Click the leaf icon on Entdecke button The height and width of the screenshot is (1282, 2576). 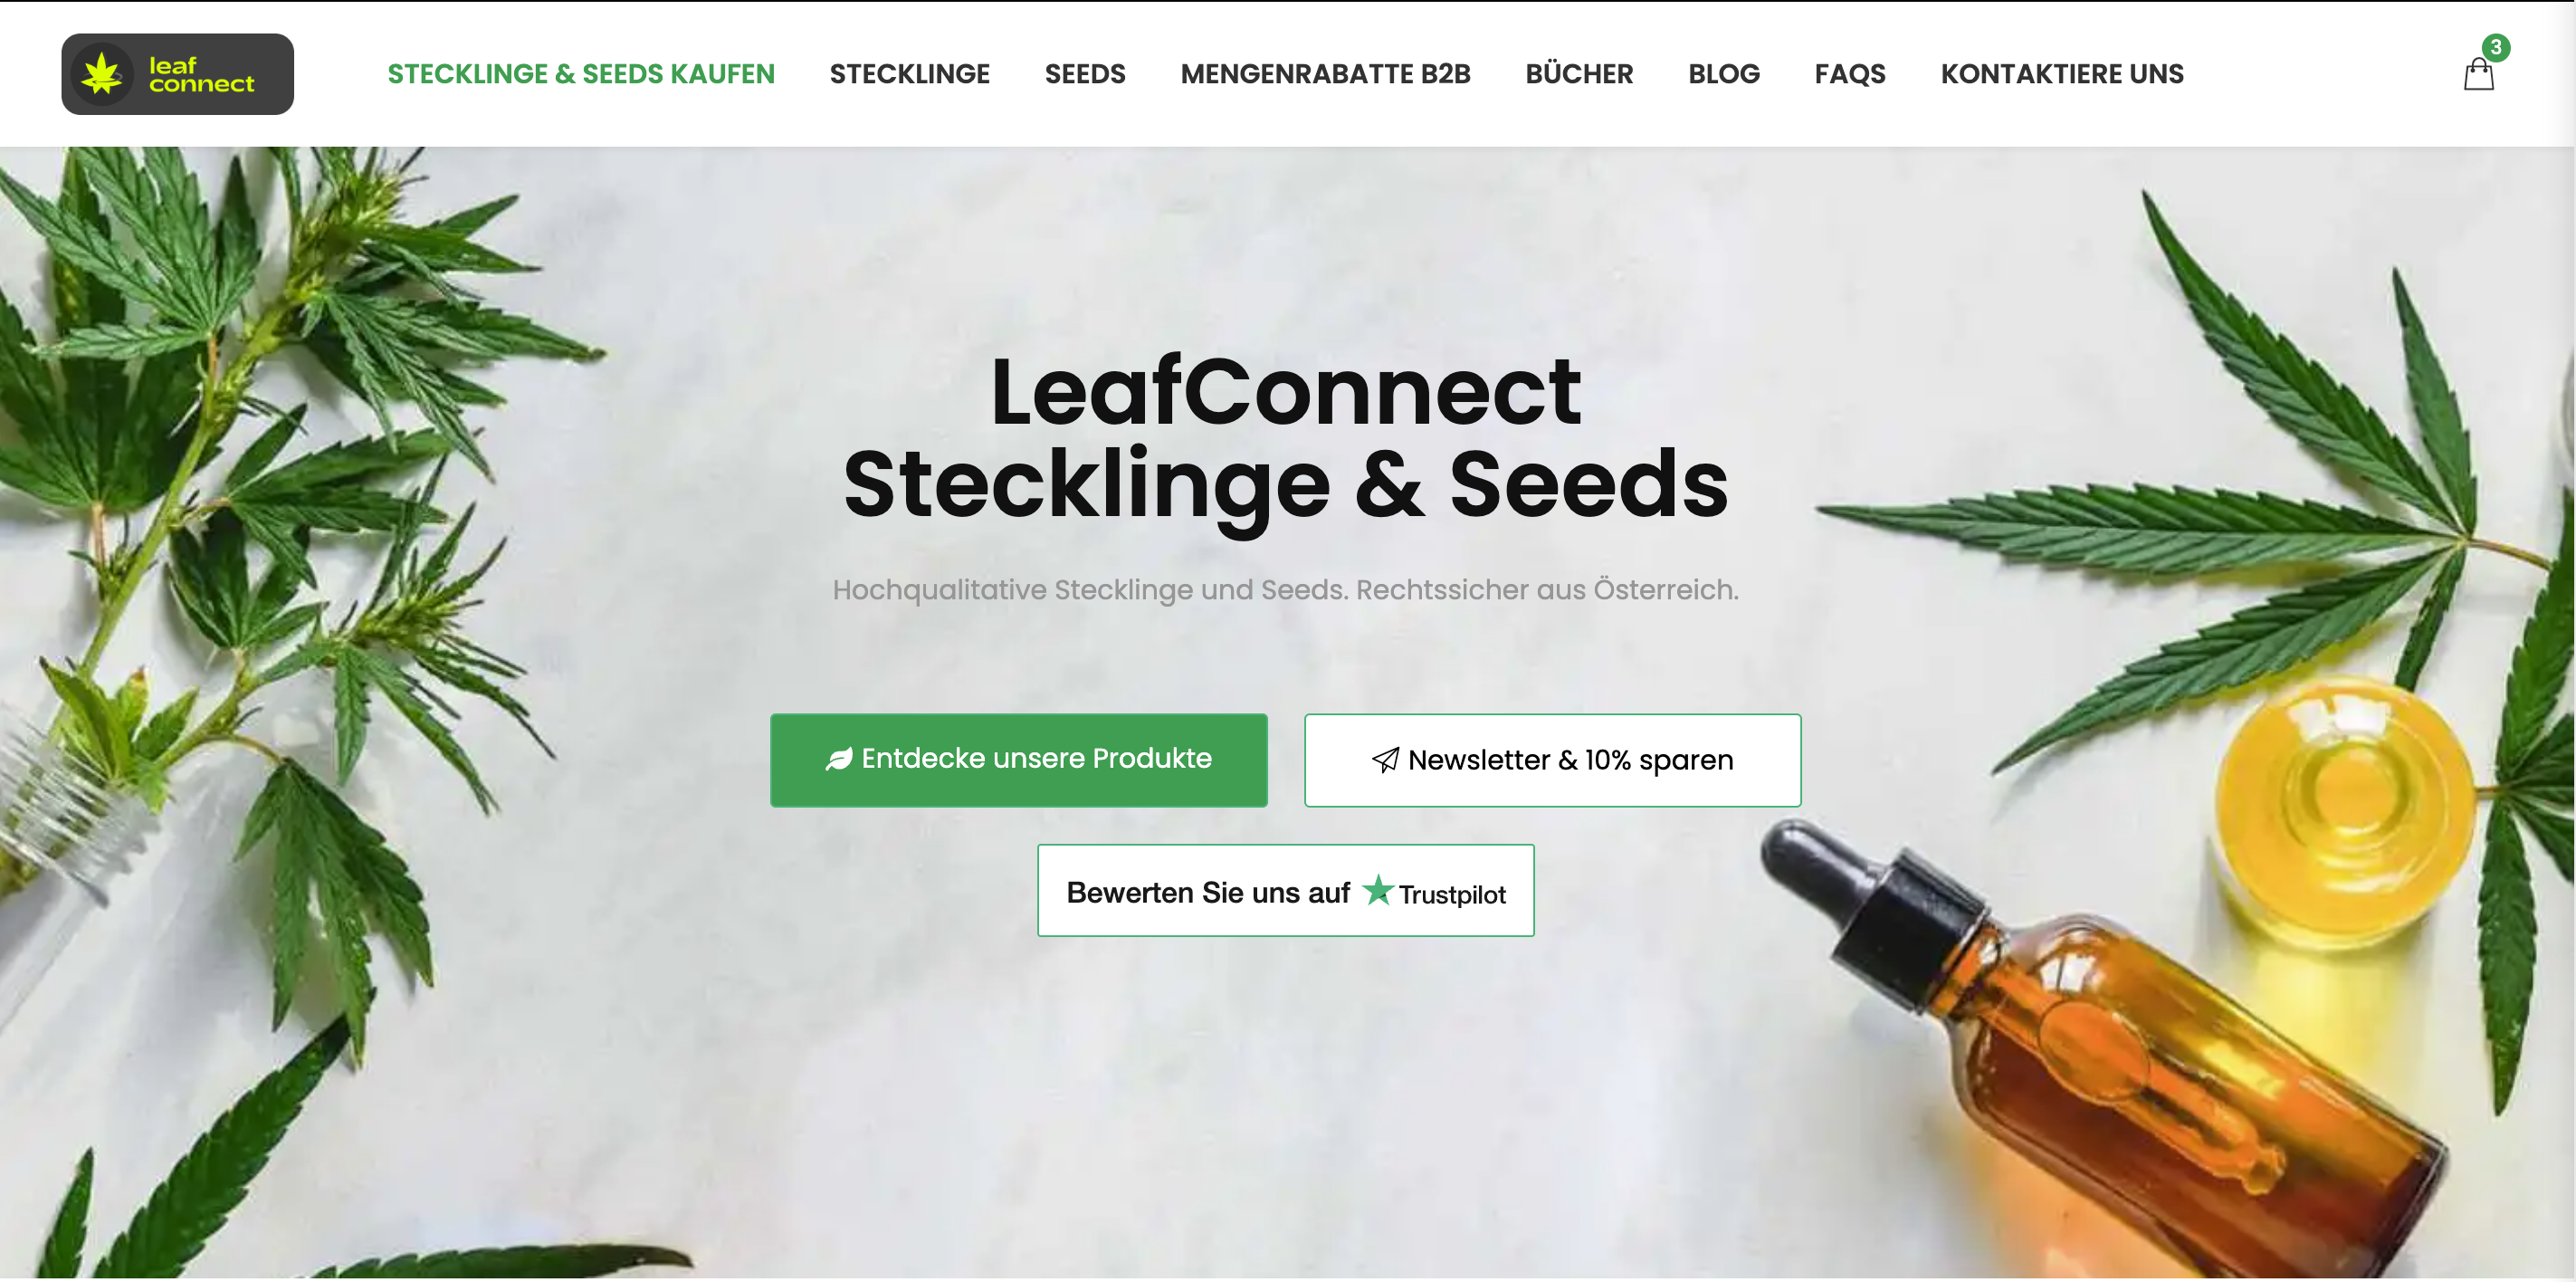[839, 759]
